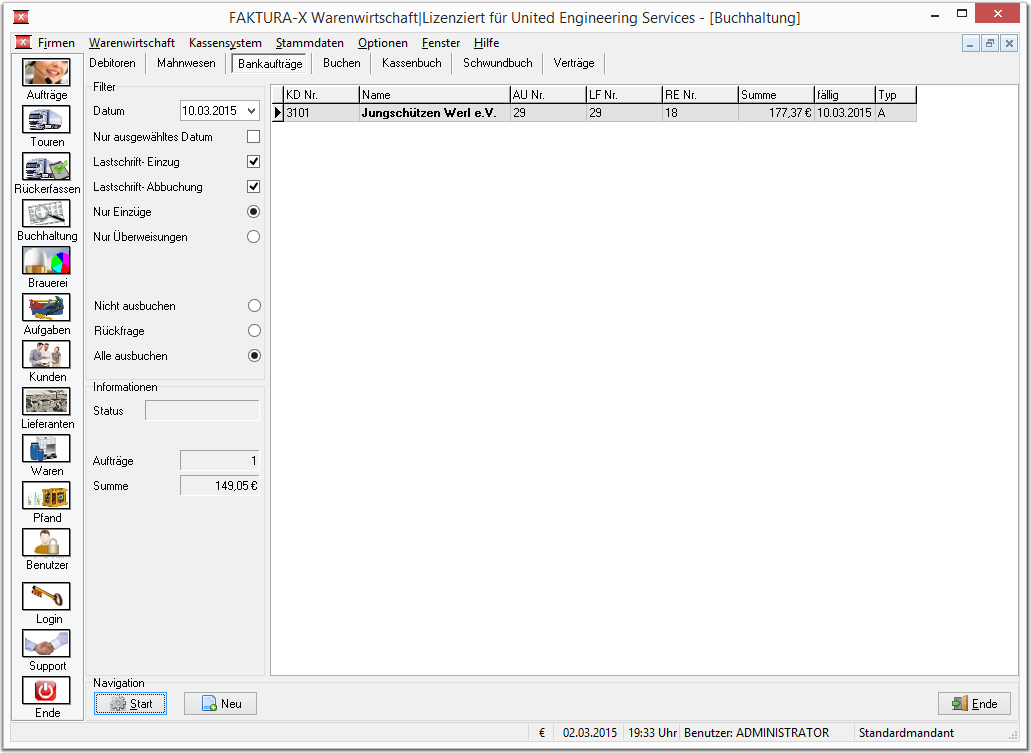
Task: Click the Summe field showing 149,05 €
Action: tap(220, 486)
